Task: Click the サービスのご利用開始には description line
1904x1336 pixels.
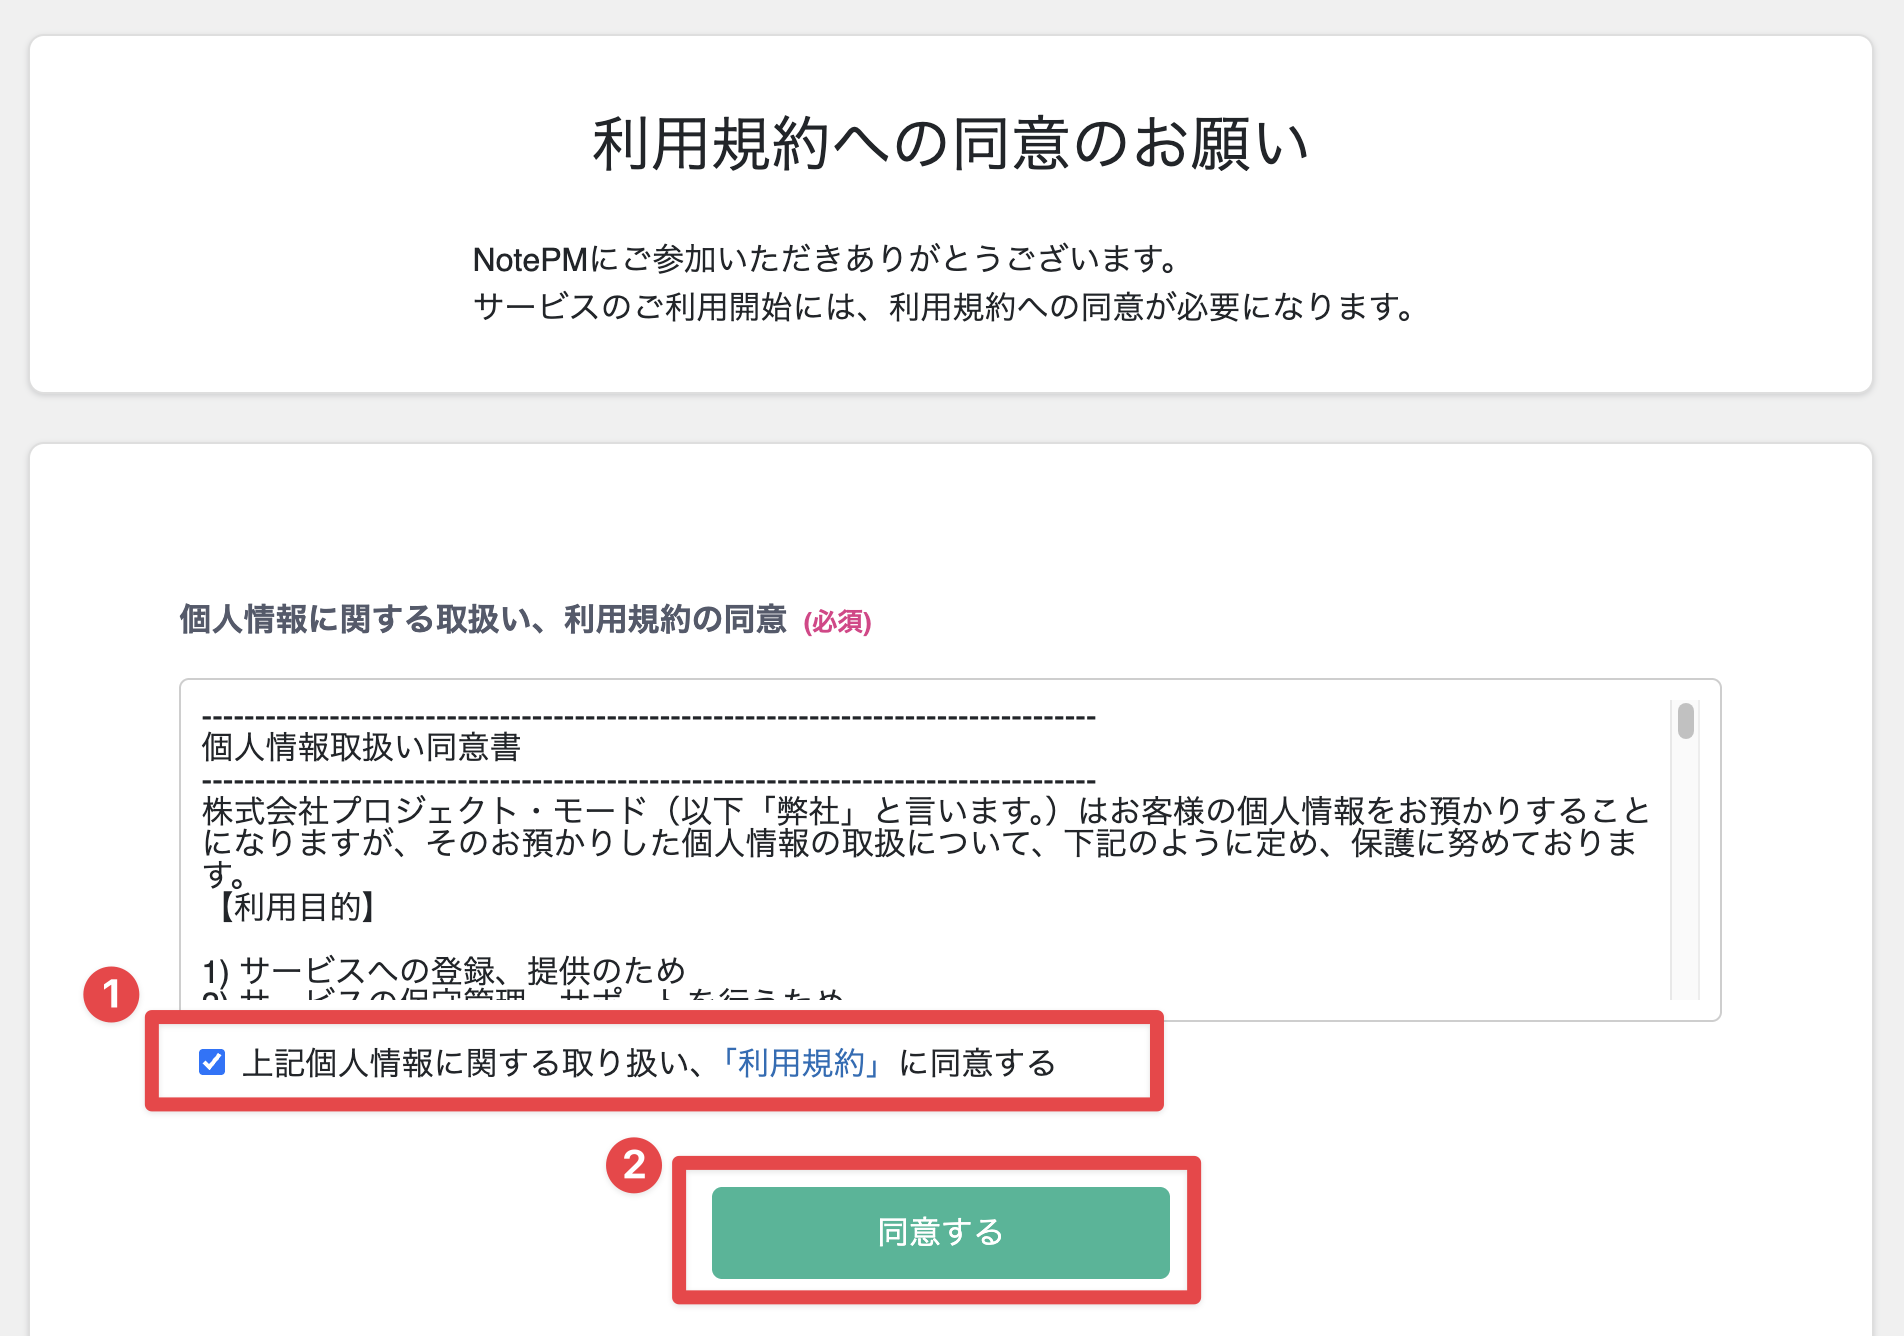Action: (x=945, y=307)
